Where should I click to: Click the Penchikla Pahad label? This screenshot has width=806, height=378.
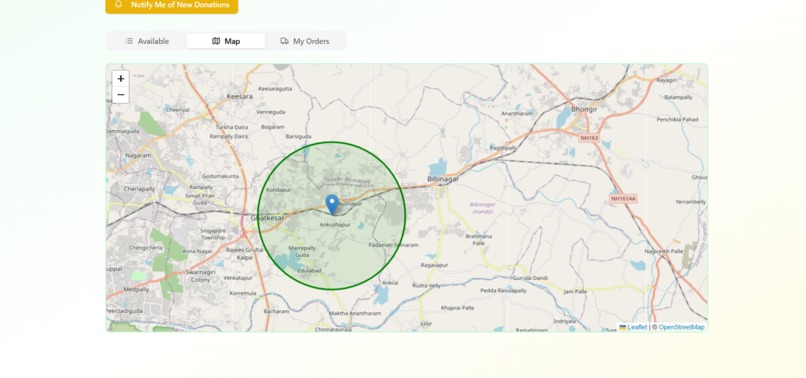point(677,119)
